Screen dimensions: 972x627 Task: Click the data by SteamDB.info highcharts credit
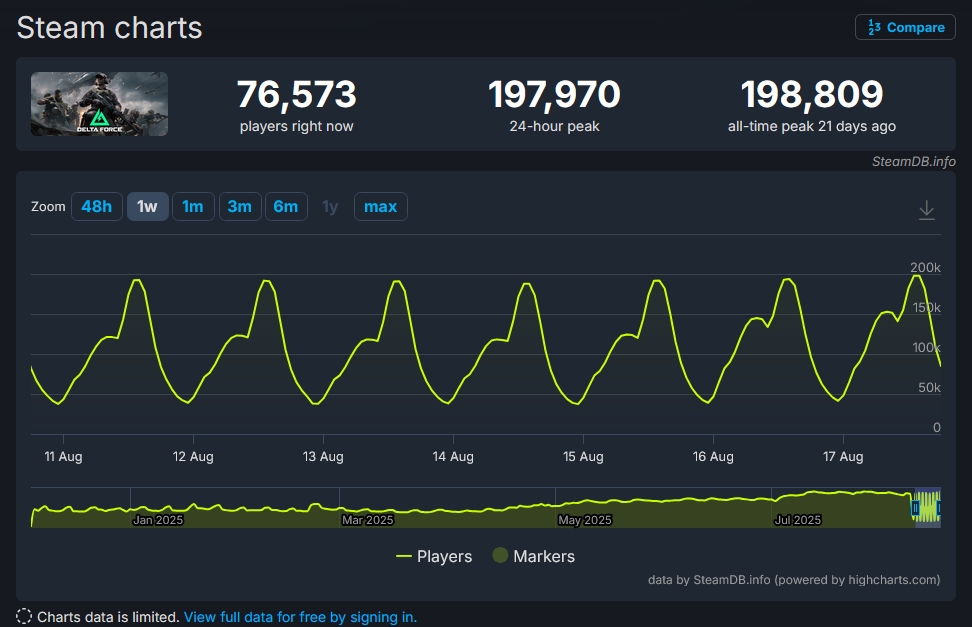(794, 580)
